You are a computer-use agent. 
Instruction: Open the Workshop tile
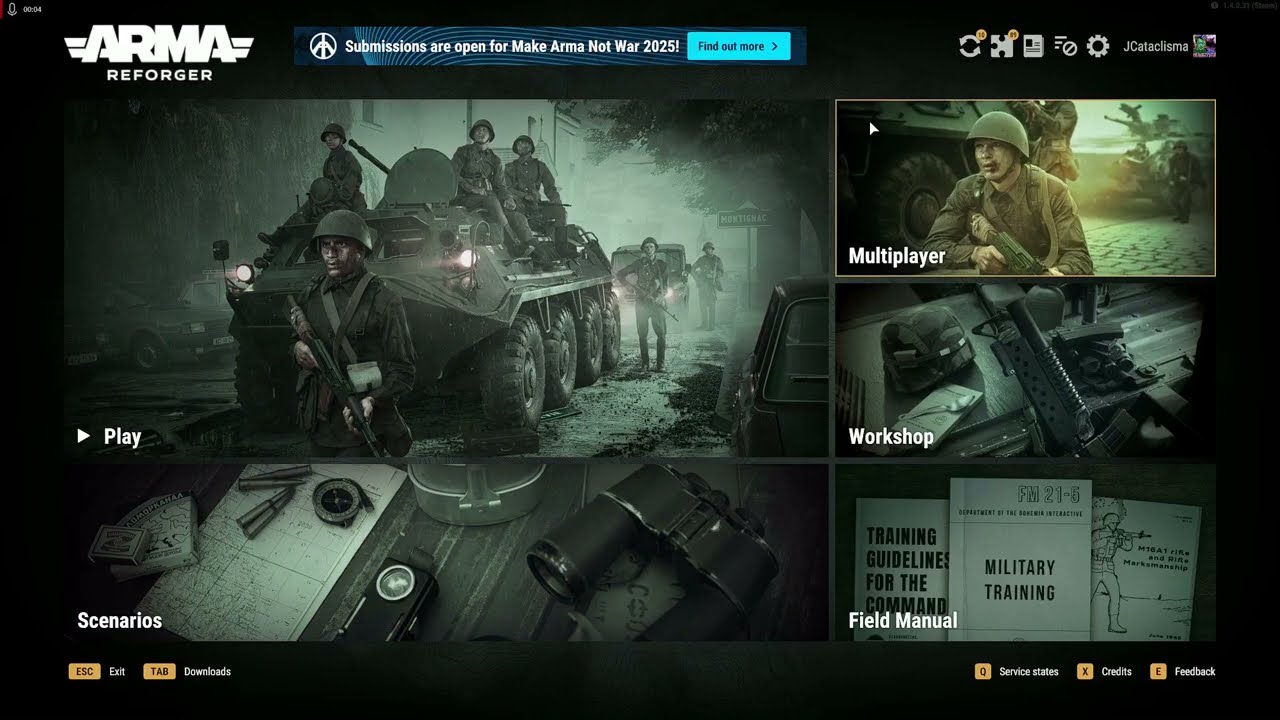point(1025,370)
